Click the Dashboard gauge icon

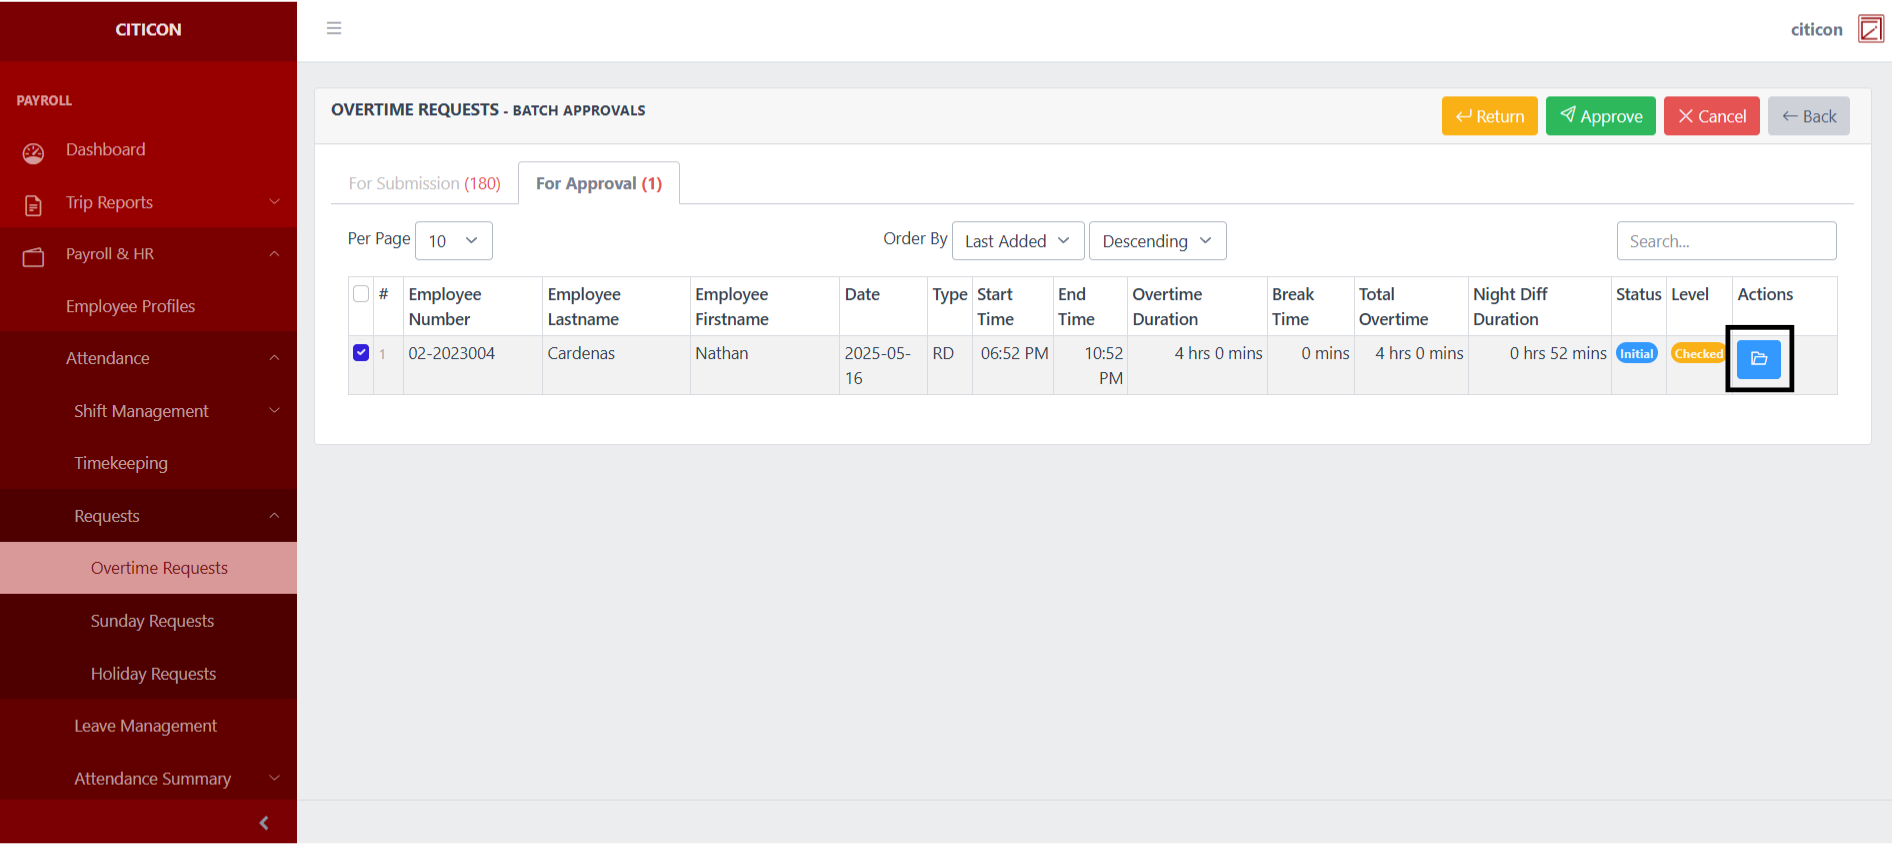coord(33,152)
